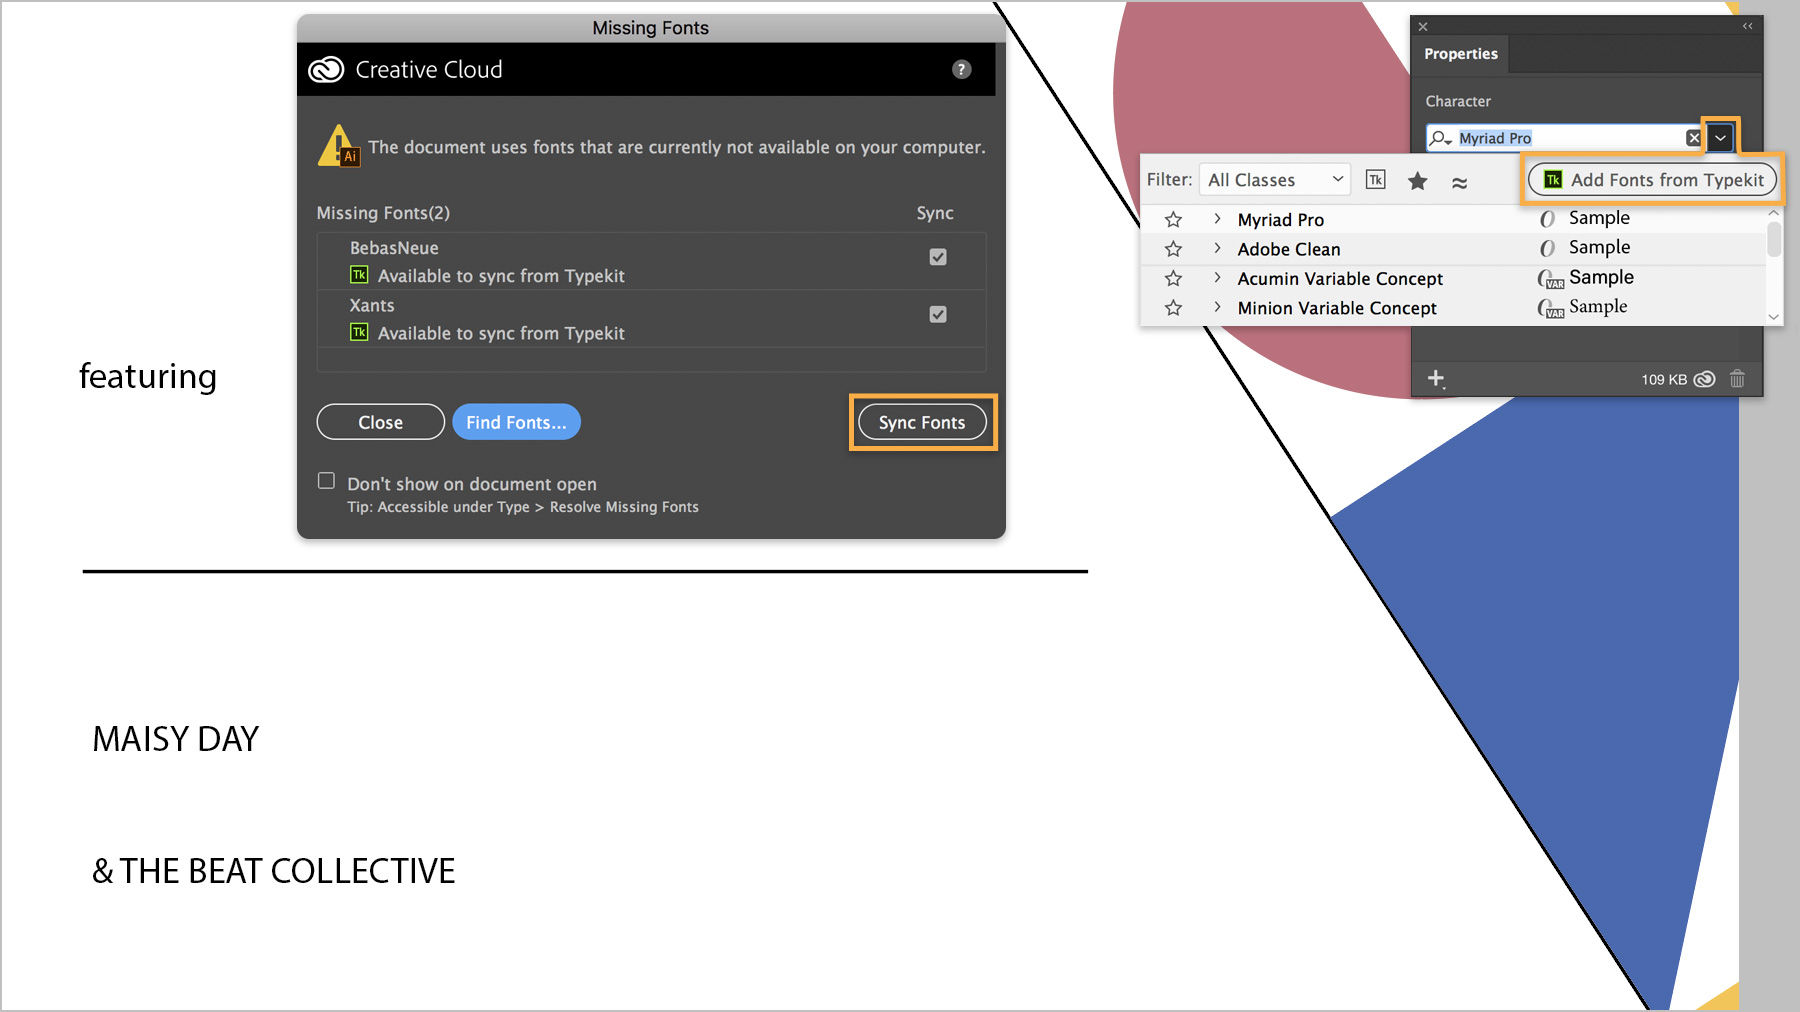Clear the font search with the X icon
1800x1012 pixels.
(1692, 138)
